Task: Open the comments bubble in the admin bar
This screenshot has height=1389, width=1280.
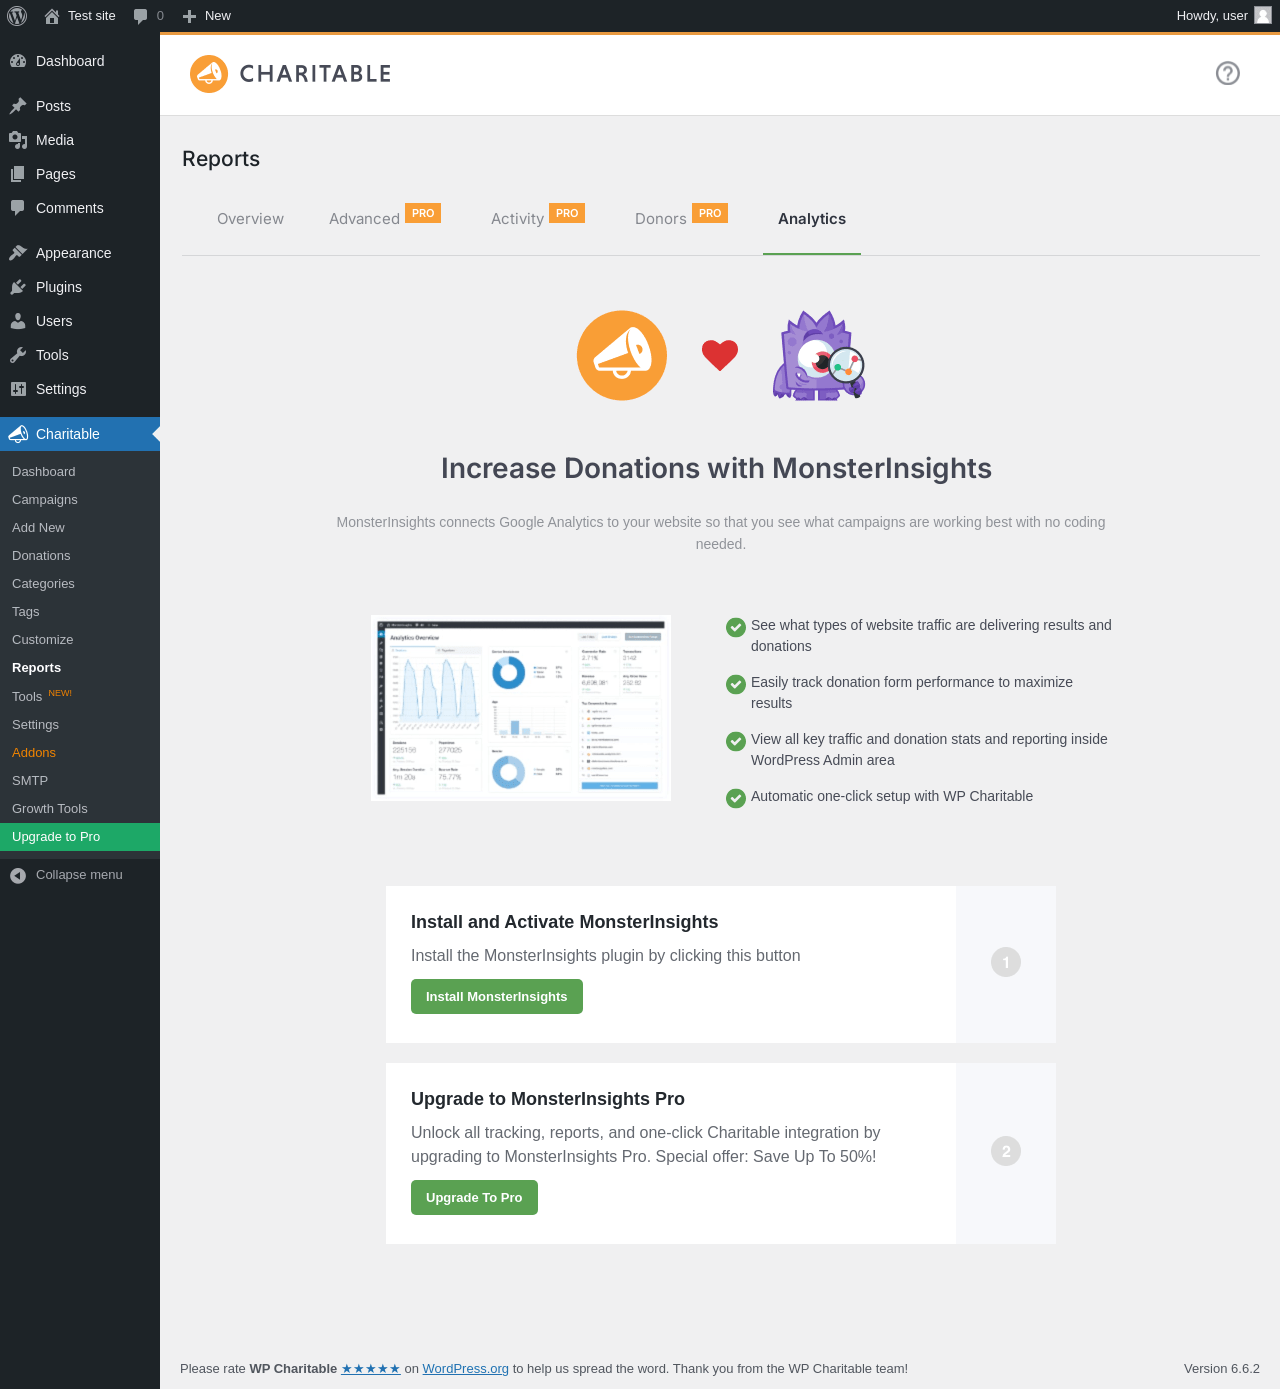Action: 140,16
